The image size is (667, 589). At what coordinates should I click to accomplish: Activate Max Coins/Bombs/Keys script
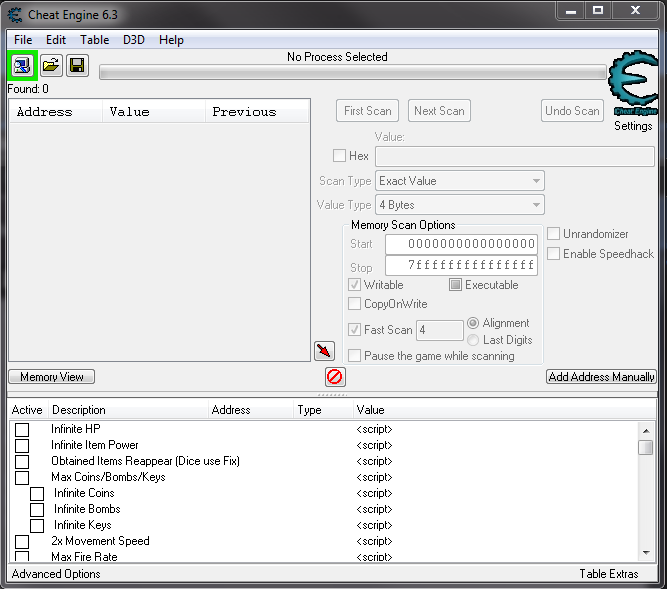click(22, 478)
